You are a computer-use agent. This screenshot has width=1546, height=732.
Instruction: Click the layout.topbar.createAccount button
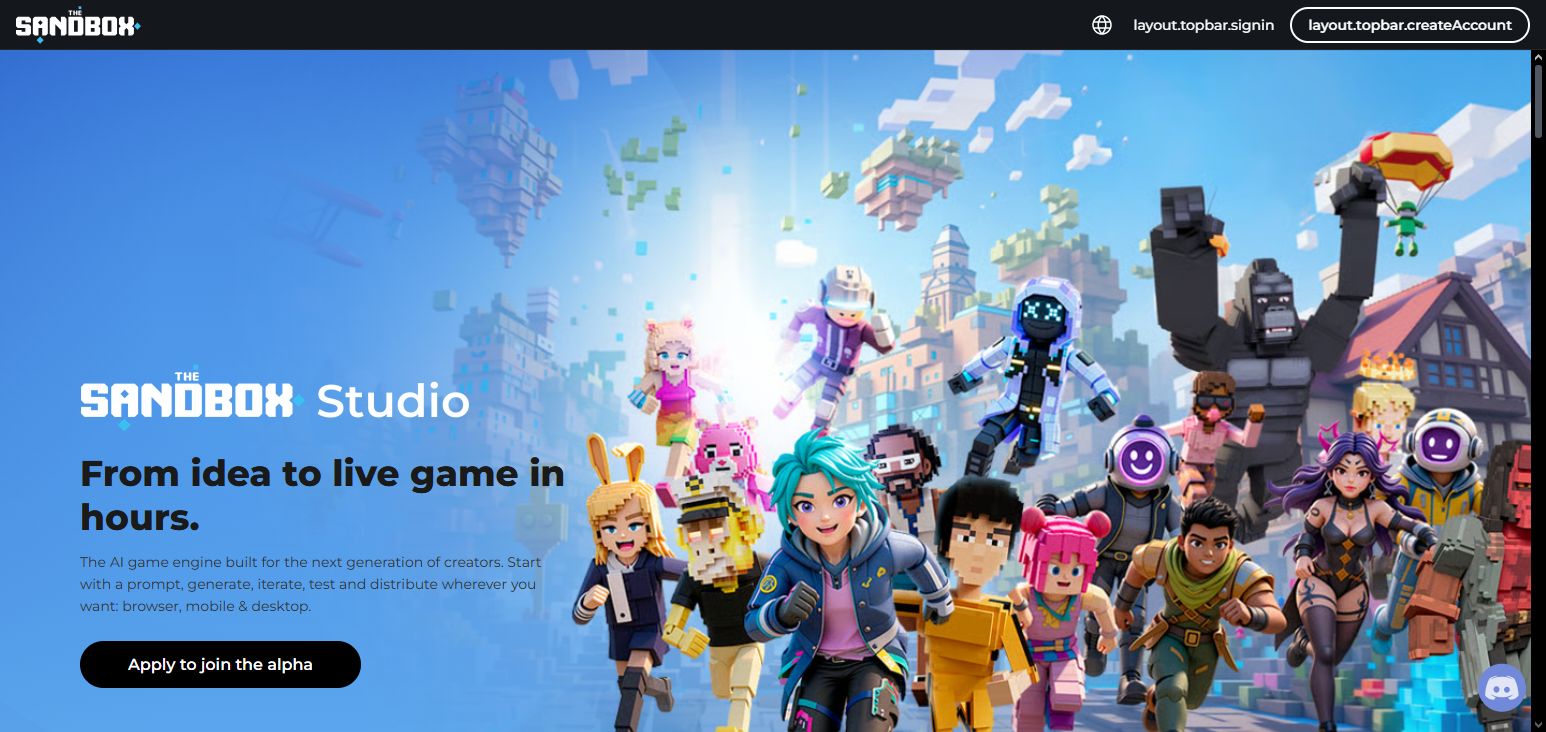coord(1410,25)
